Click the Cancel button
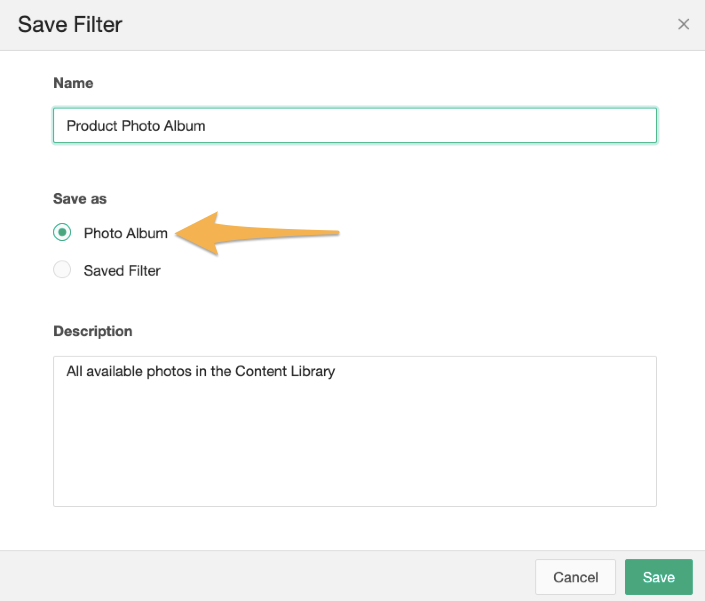The width and height of the screenshot is (705, 601). [x=576, y=577]
